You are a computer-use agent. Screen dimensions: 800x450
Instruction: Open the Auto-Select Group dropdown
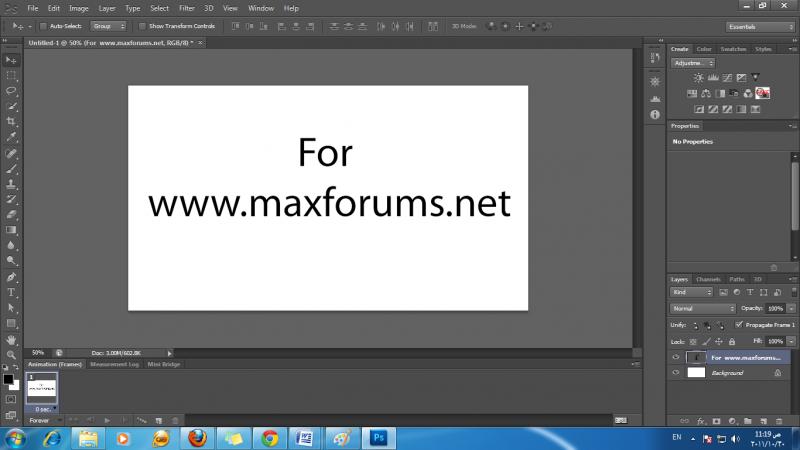[108, 26]
